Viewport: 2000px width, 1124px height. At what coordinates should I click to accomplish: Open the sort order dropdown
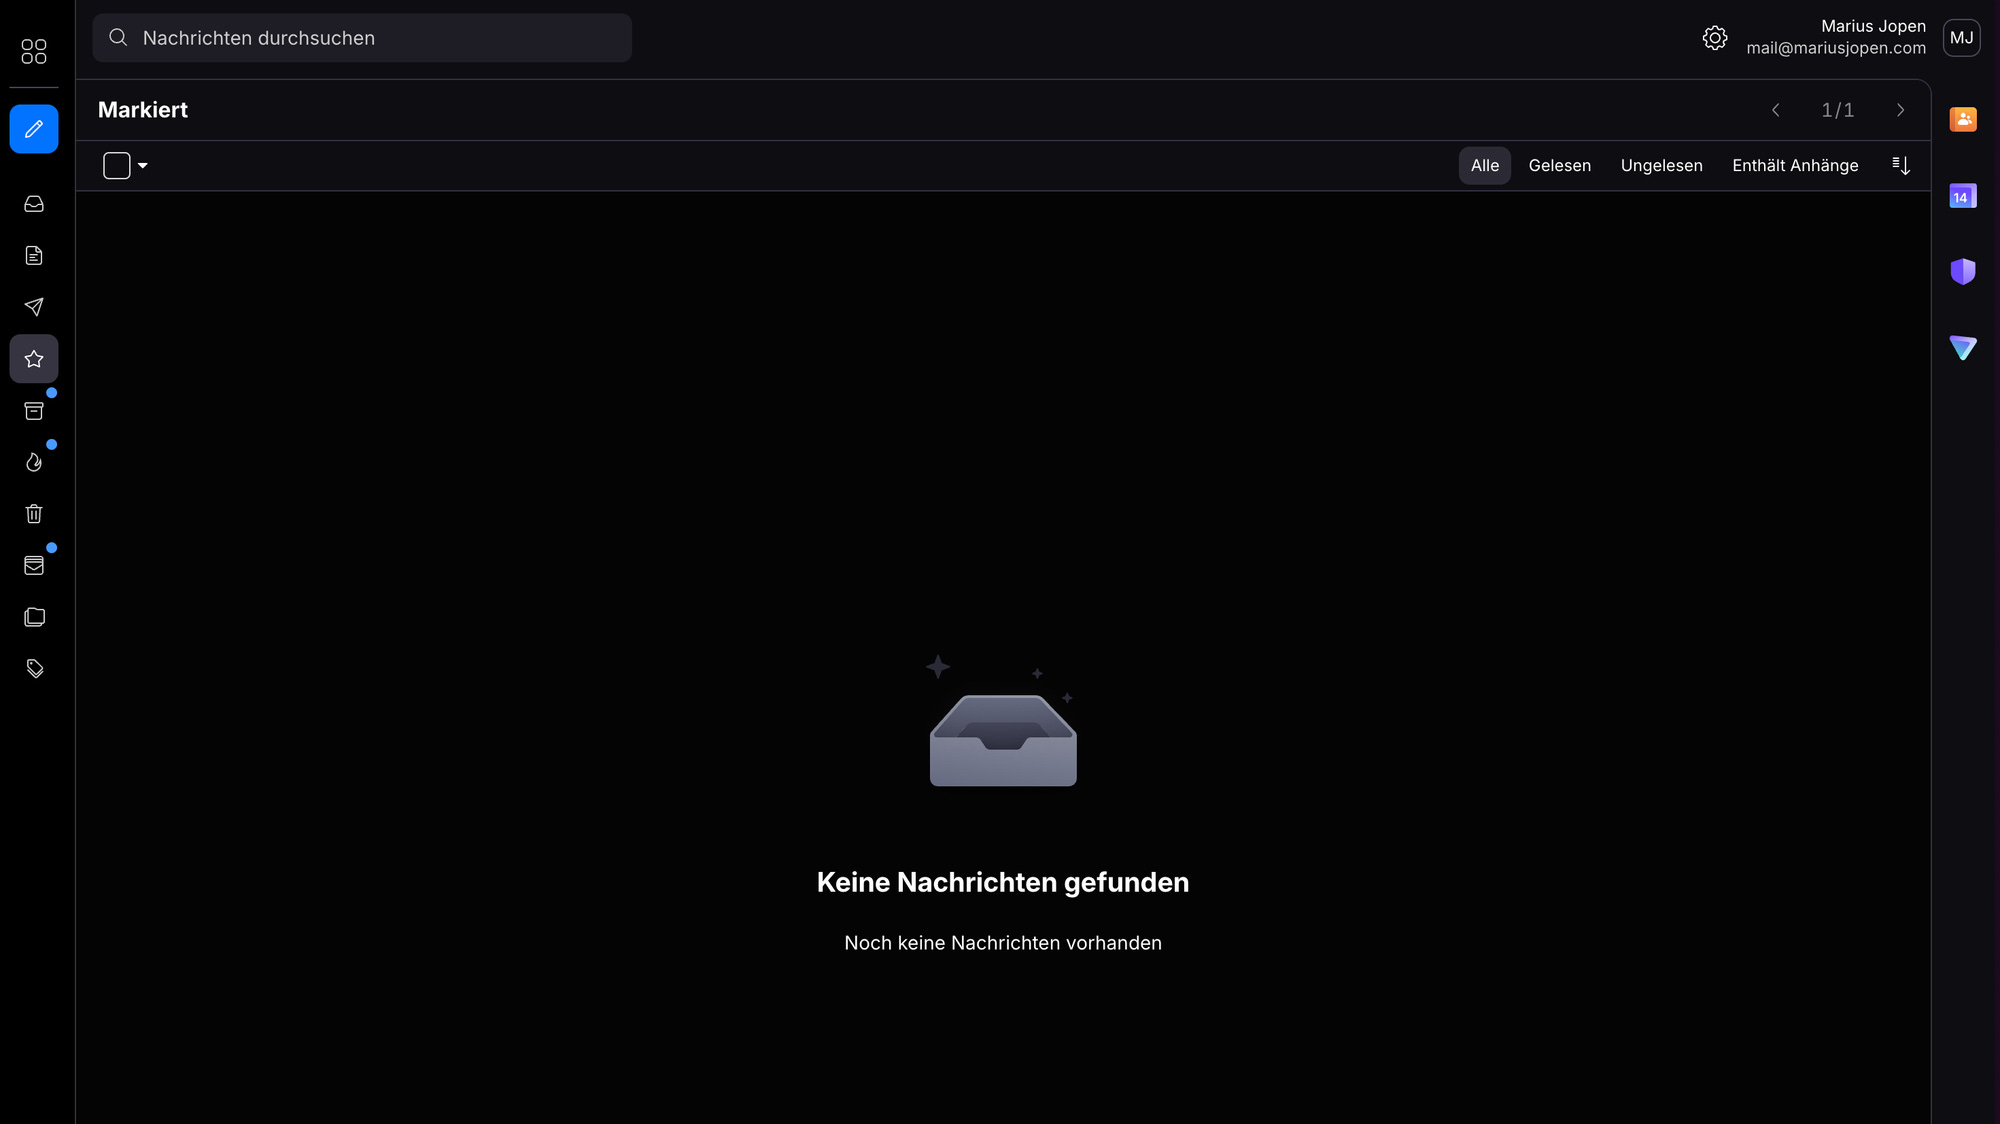pyautogui.click(x=1901, y=166)
